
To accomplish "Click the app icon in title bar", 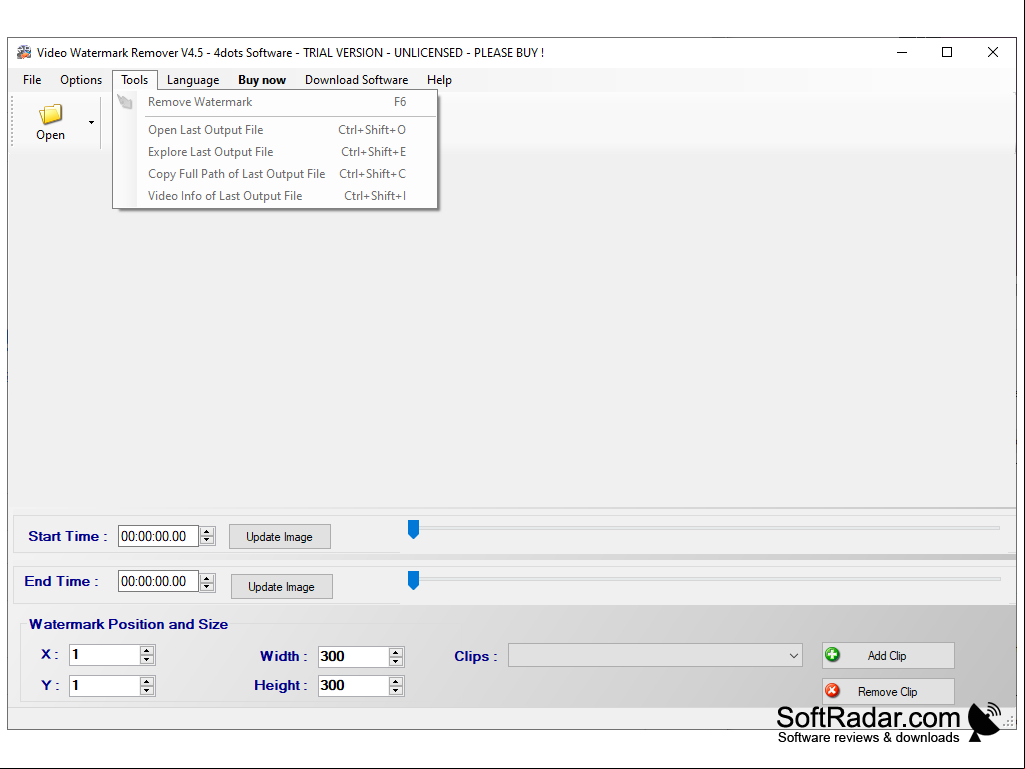I will pos(24,52).
